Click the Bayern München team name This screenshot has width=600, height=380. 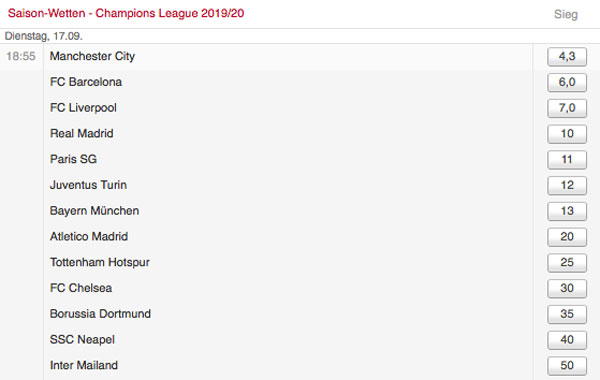coord(94,211)
